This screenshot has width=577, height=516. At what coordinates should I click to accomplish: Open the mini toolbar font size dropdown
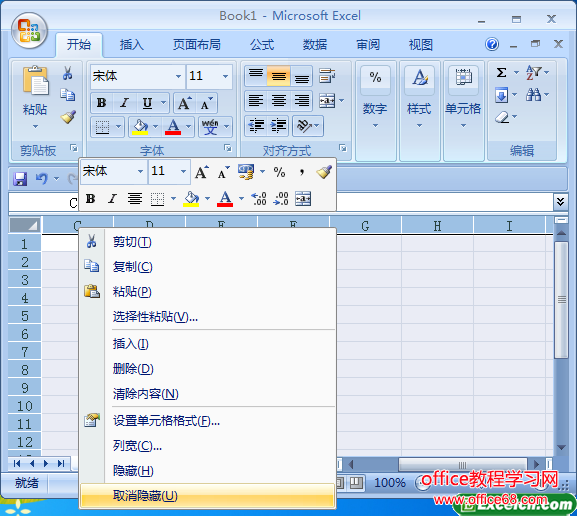(x=183, y=172)
